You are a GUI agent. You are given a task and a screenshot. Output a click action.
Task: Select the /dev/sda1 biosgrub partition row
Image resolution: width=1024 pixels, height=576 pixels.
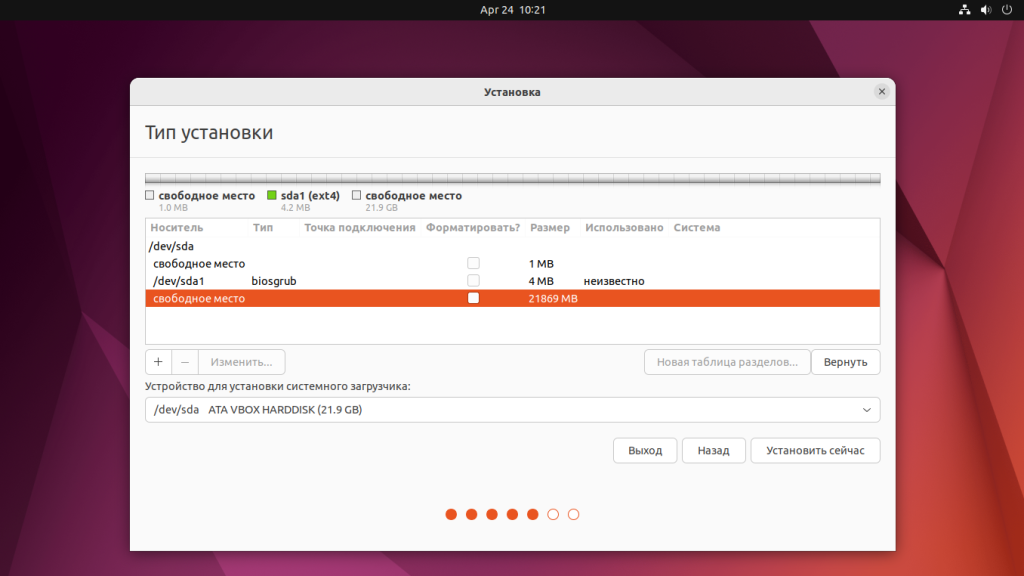(300, 281)
